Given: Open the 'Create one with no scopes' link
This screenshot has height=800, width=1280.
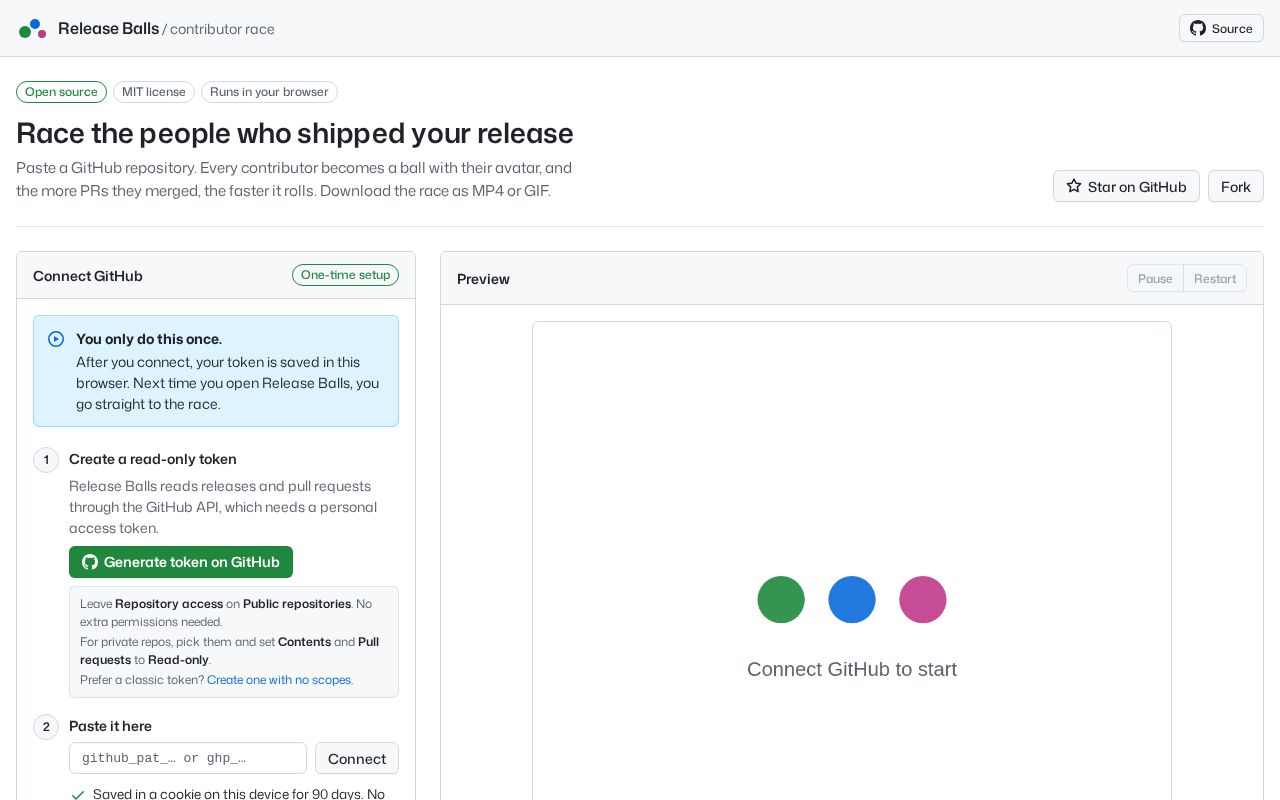Looking at the screenshot, I should (x=279, y=680).
